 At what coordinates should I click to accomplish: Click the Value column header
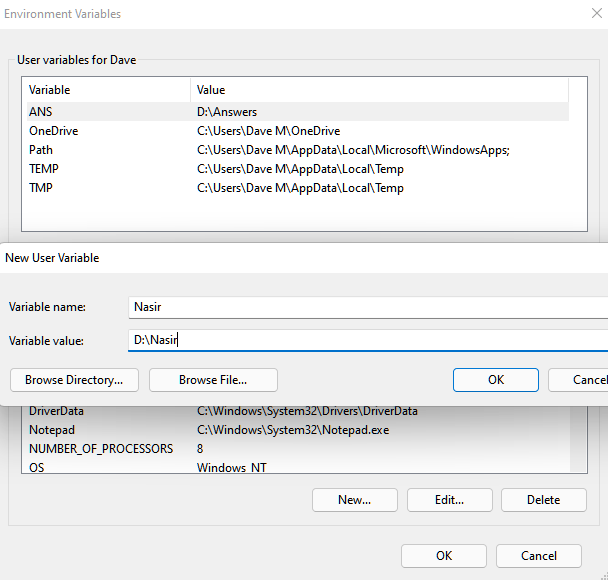(x=380, y=90)
